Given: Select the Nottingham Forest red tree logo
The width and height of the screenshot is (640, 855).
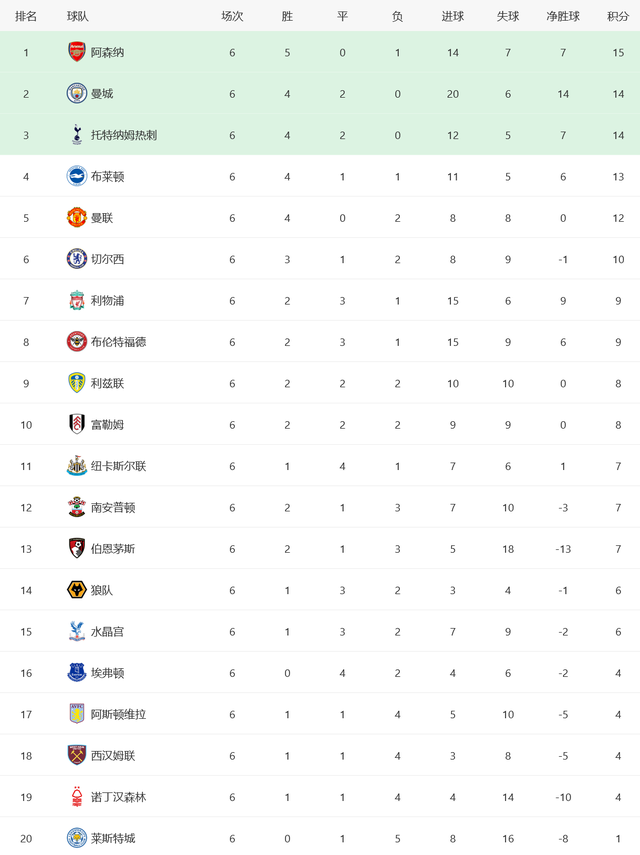Looking at the screenshot, I should click(x=77, y=797).
